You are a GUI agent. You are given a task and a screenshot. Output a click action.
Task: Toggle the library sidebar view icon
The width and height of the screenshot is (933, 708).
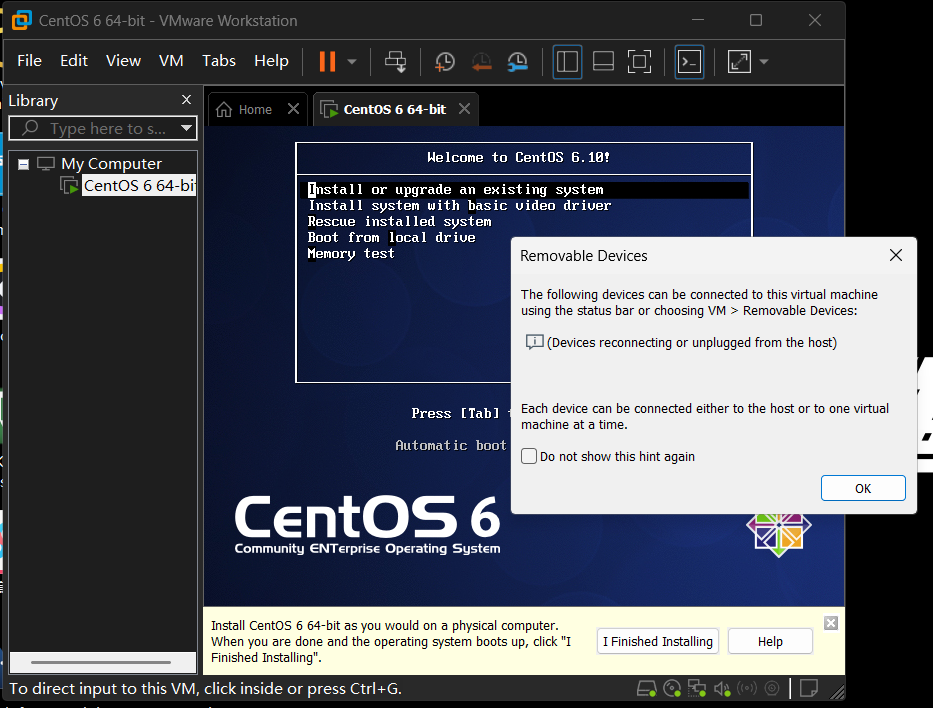click(567, 61)
